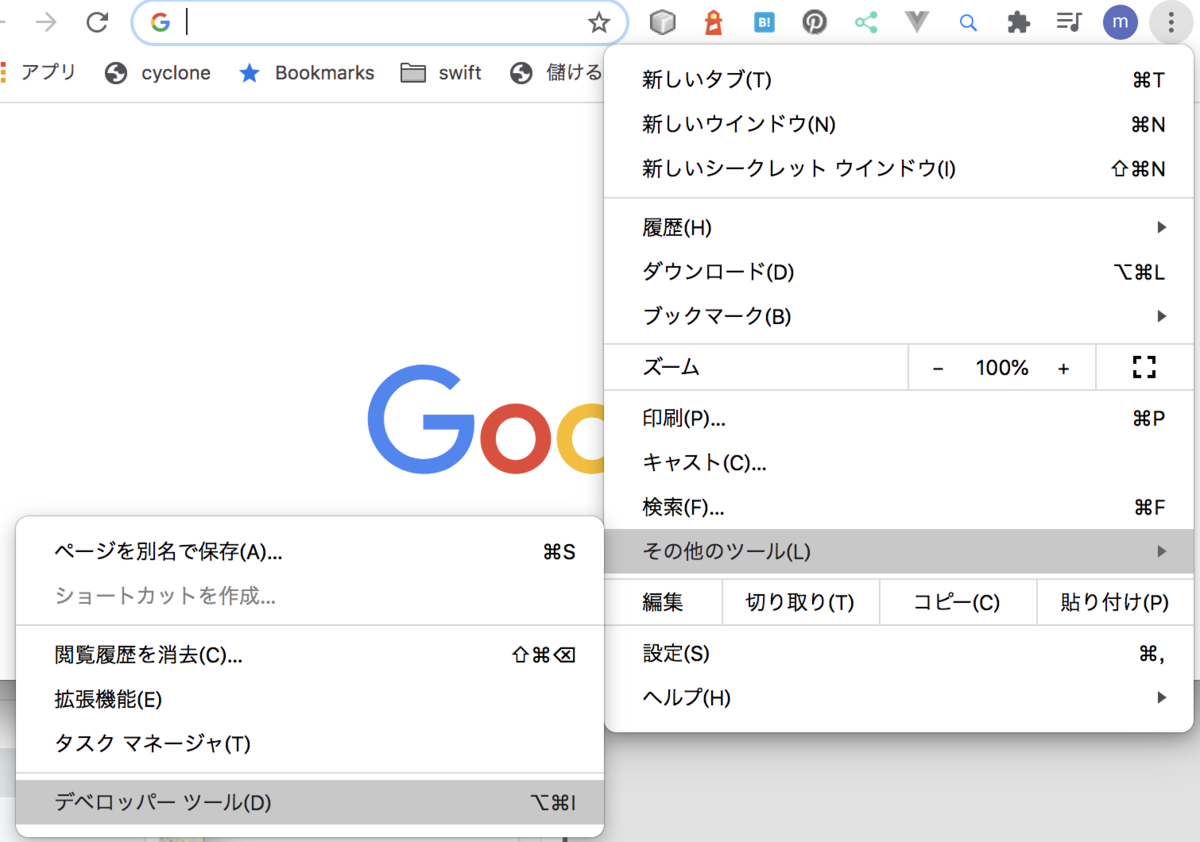This screenshot has width=1200, height=842.
Task: Enter fullscreen using the zoom row icon
Action: [1144, 367]
